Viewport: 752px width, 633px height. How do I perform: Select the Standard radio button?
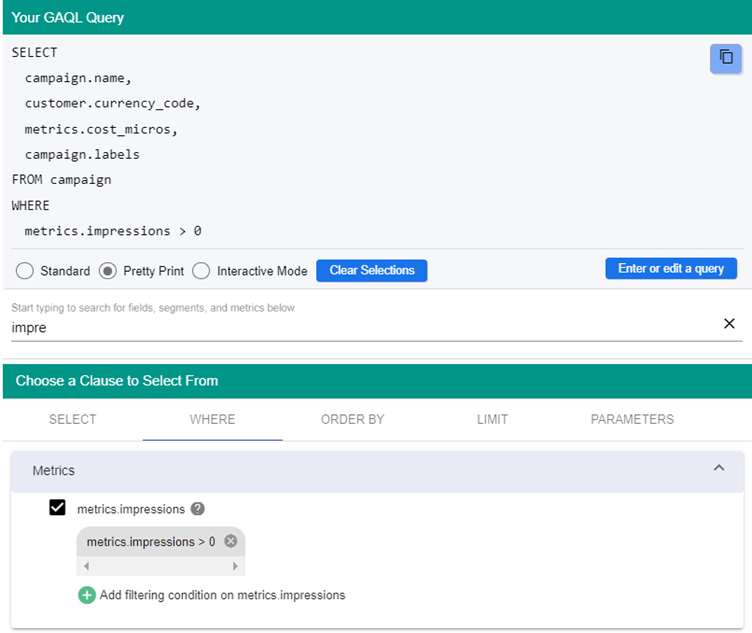pos(24,271)
